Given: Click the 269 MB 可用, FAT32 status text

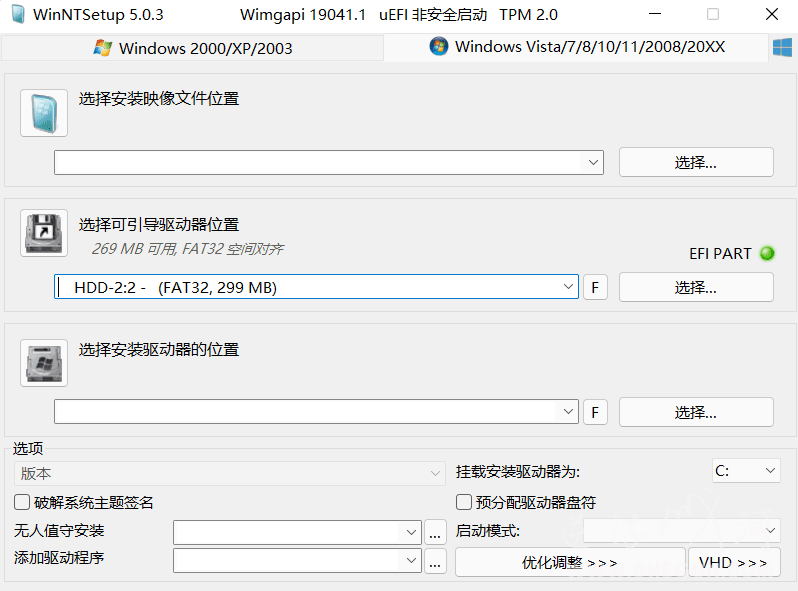Looking at the screenshot, I should (x=187, y=248).
